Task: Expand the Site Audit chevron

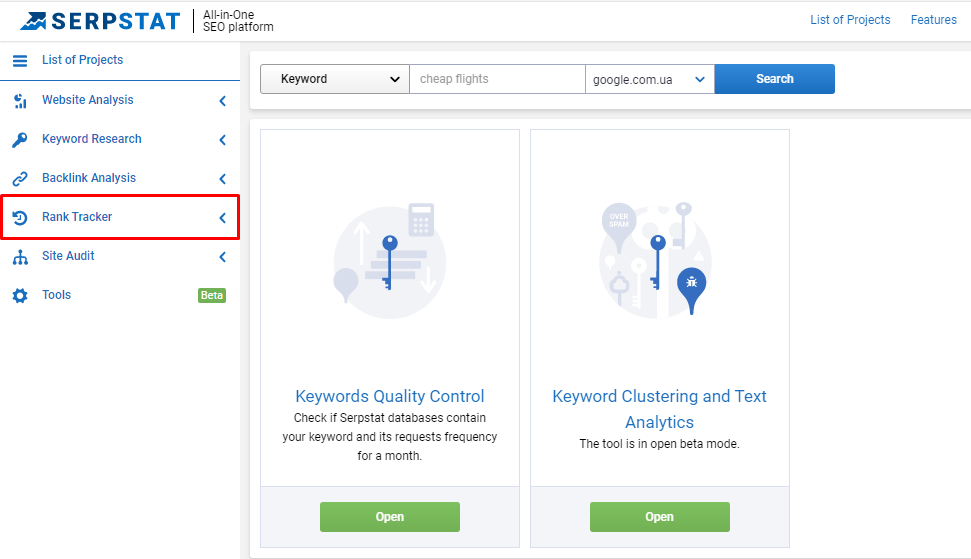Action: click(x=222, y=256)
